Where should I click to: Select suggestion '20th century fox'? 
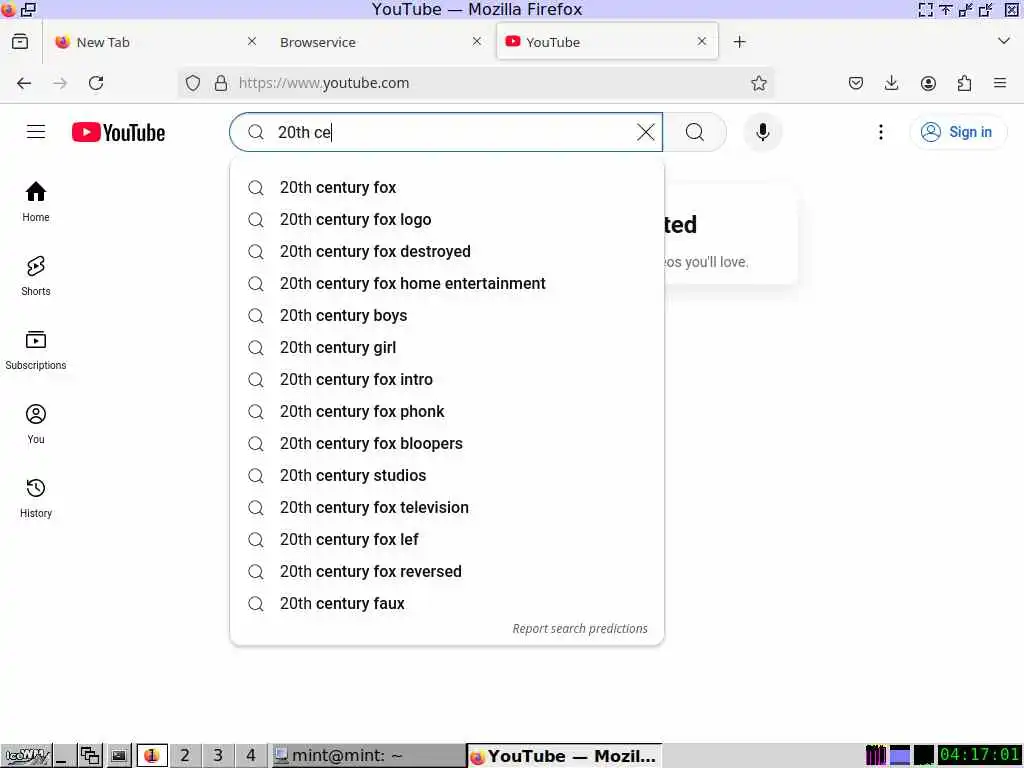[x=447, y=187]
